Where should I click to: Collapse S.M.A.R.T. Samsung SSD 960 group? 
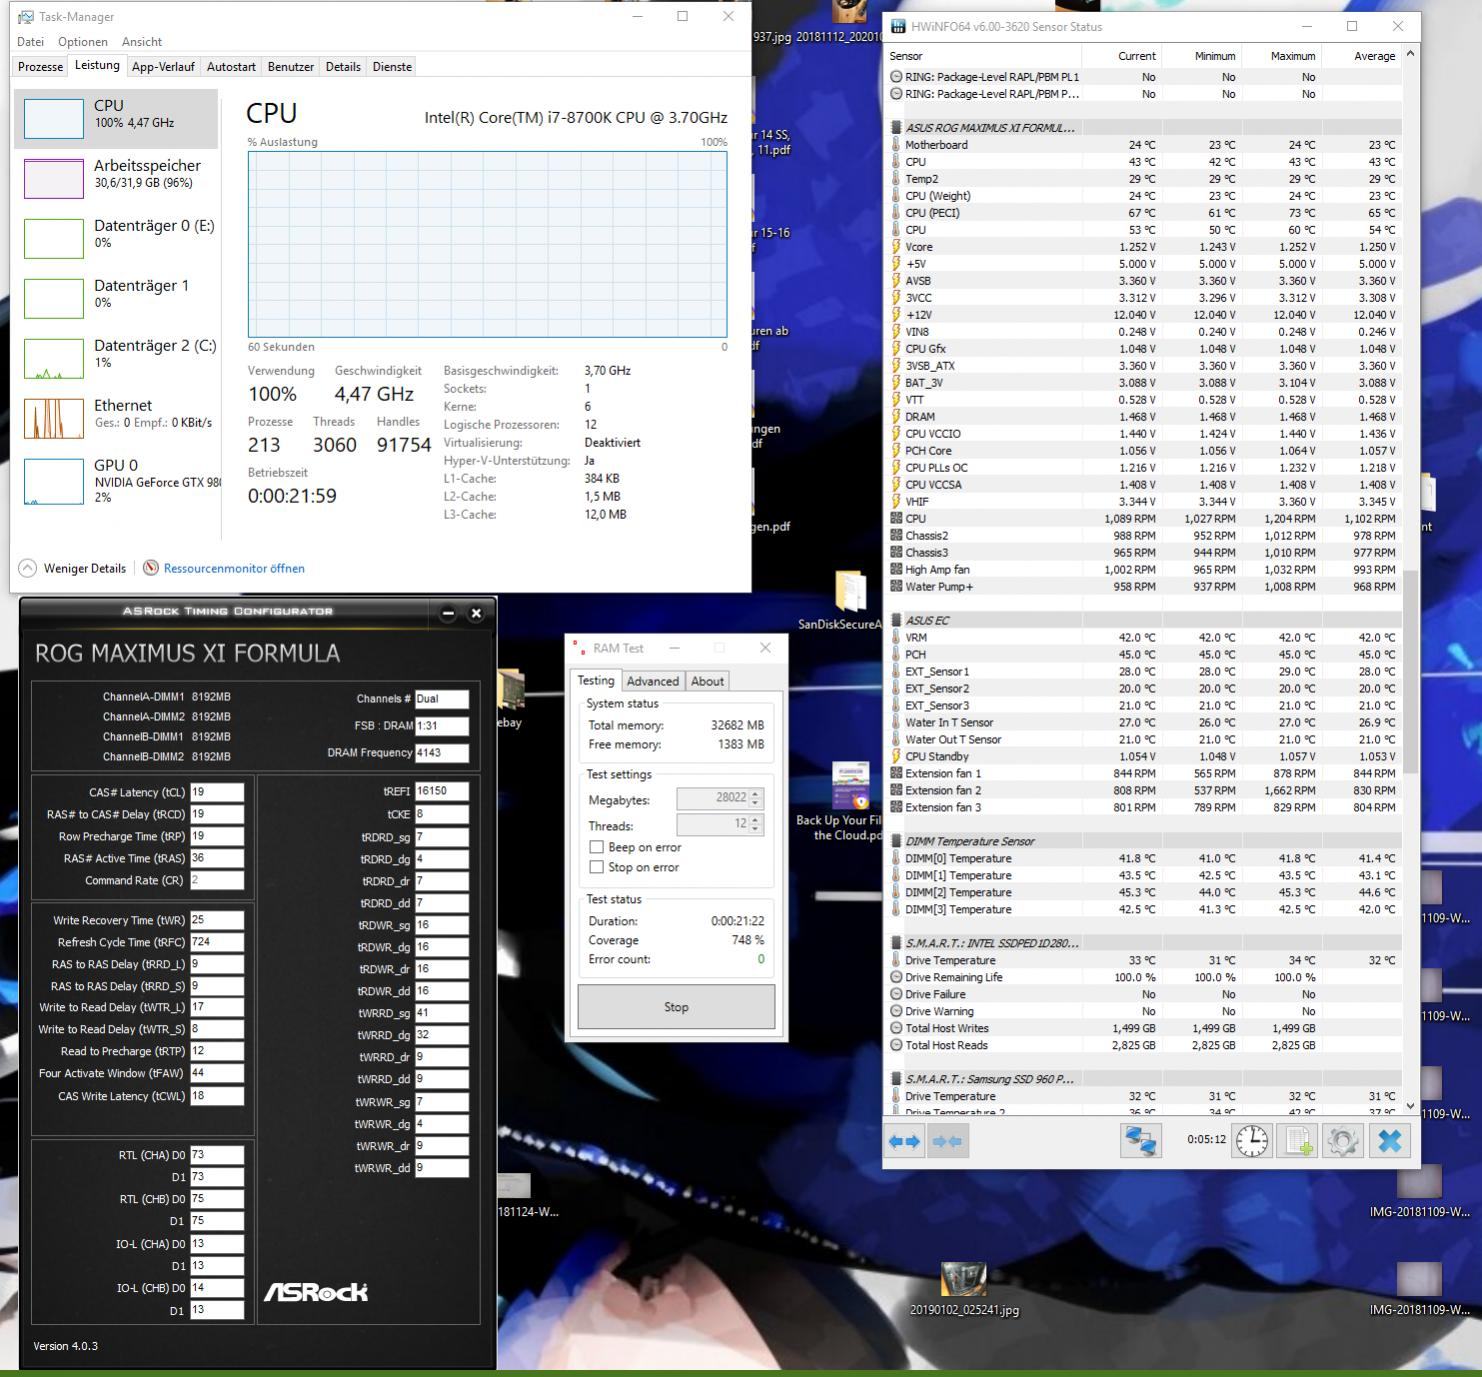click(x=897, y=1079)
